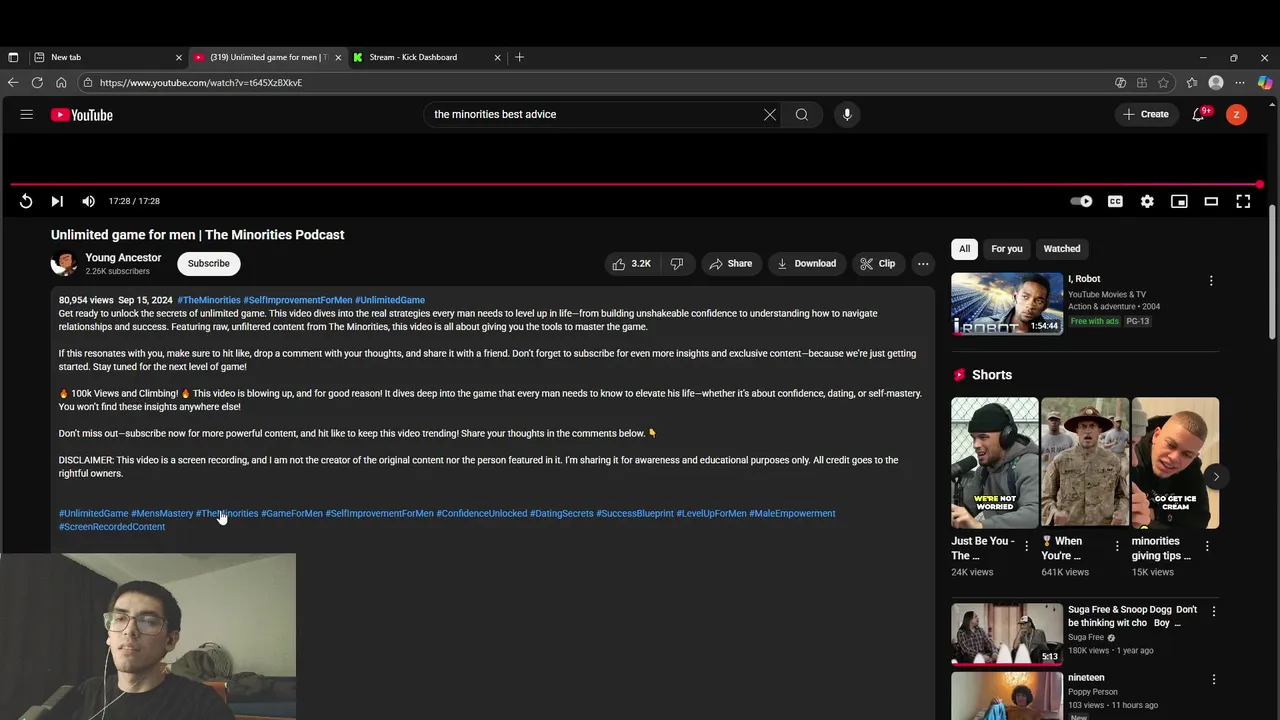
Task: Open player settings gear
Action: 1147,202
